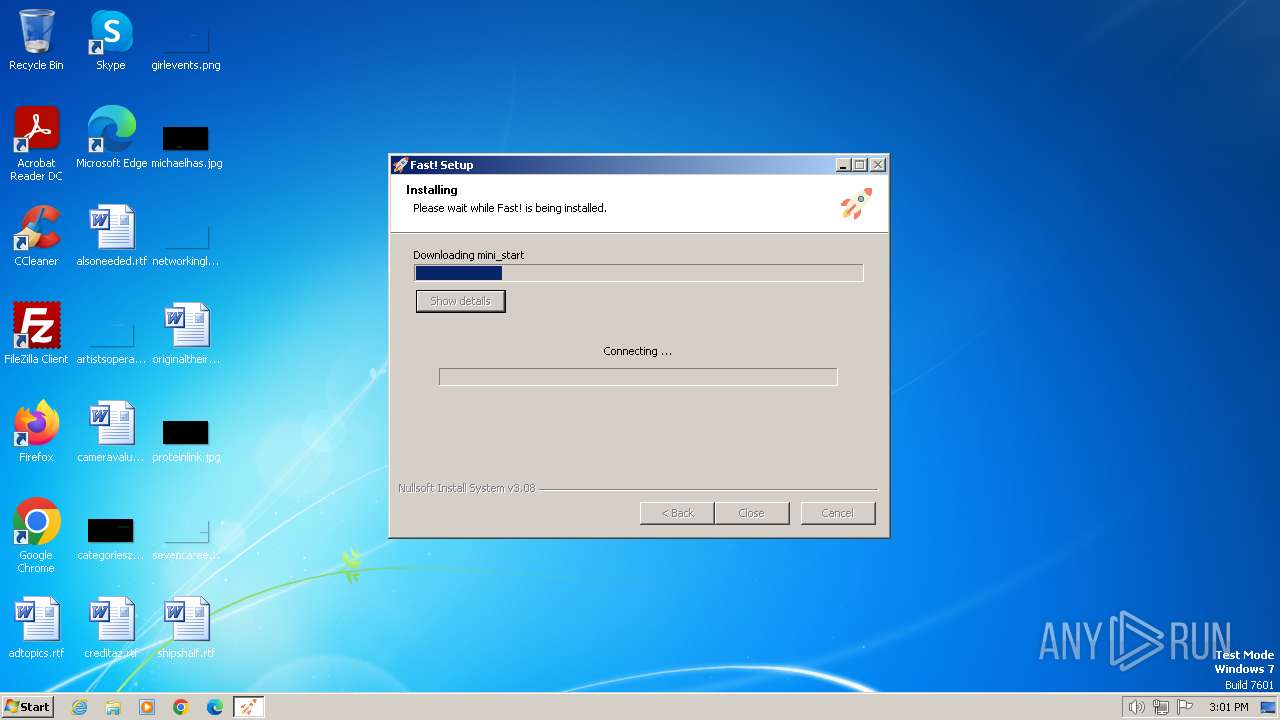
Task: Click the Connecting progress bar
Action: pyautogui.click(x=638, y=377)
